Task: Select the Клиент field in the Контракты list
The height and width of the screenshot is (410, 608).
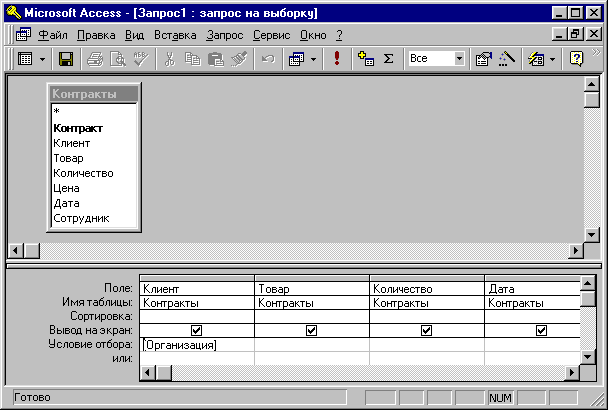Action: pos(94,143)
